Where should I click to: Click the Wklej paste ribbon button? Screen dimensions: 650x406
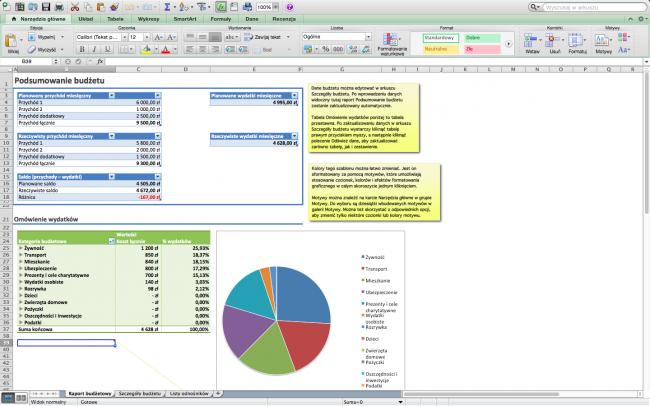(x=12, y=43)
